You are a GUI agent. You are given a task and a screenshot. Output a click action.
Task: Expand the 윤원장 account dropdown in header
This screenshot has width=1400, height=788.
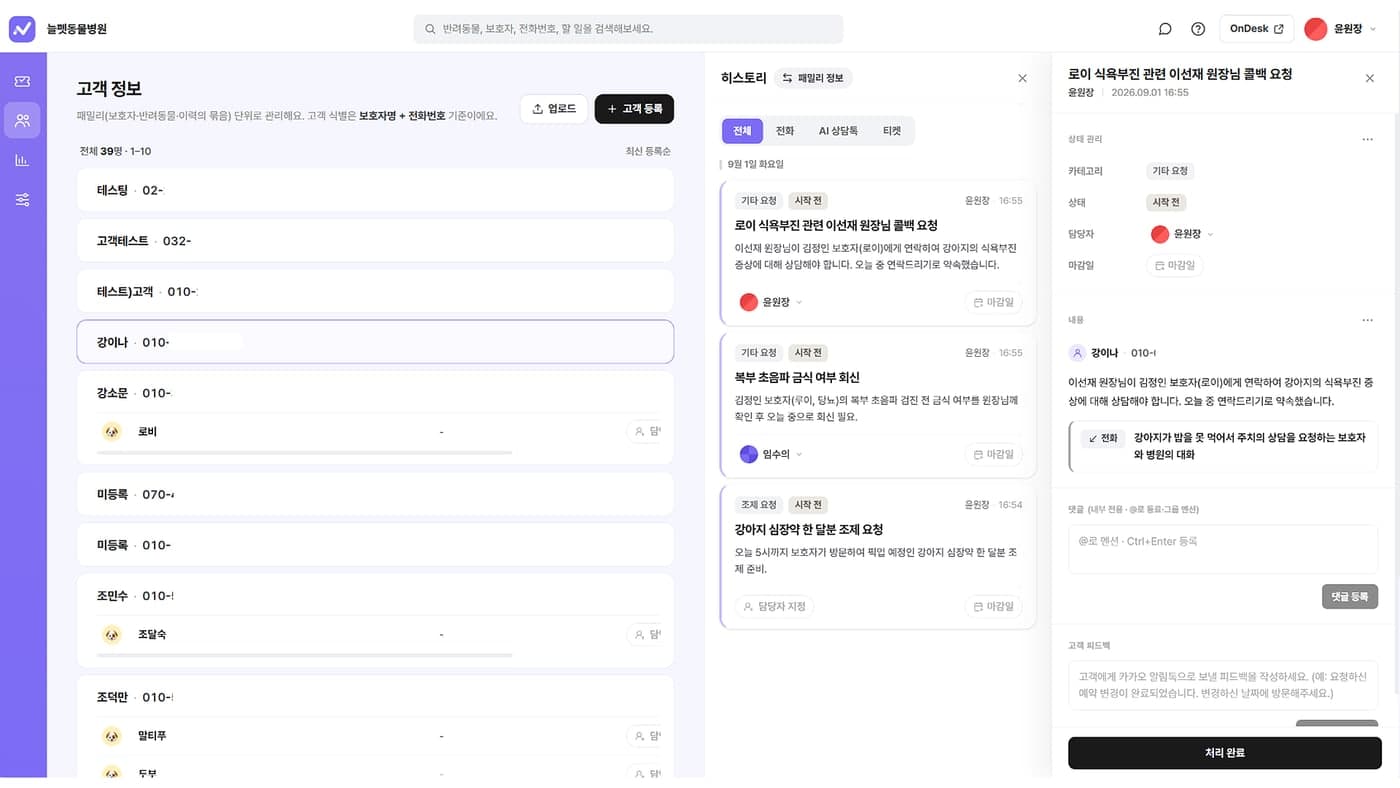1341,29
